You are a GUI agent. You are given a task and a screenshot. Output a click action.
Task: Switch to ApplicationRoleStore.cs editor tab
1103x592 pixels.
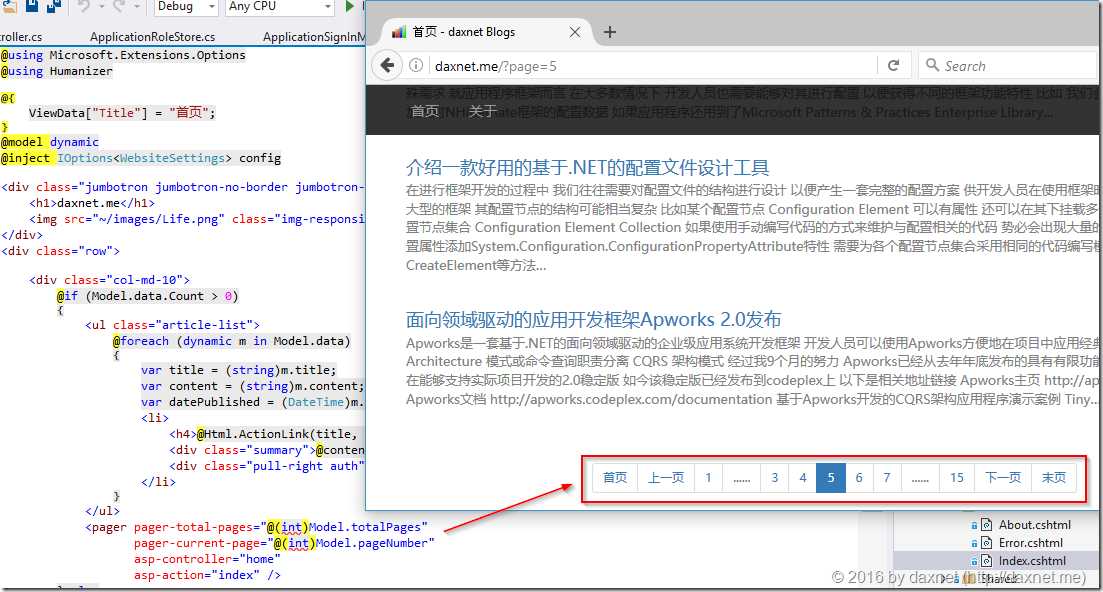[x=153, y=37]
